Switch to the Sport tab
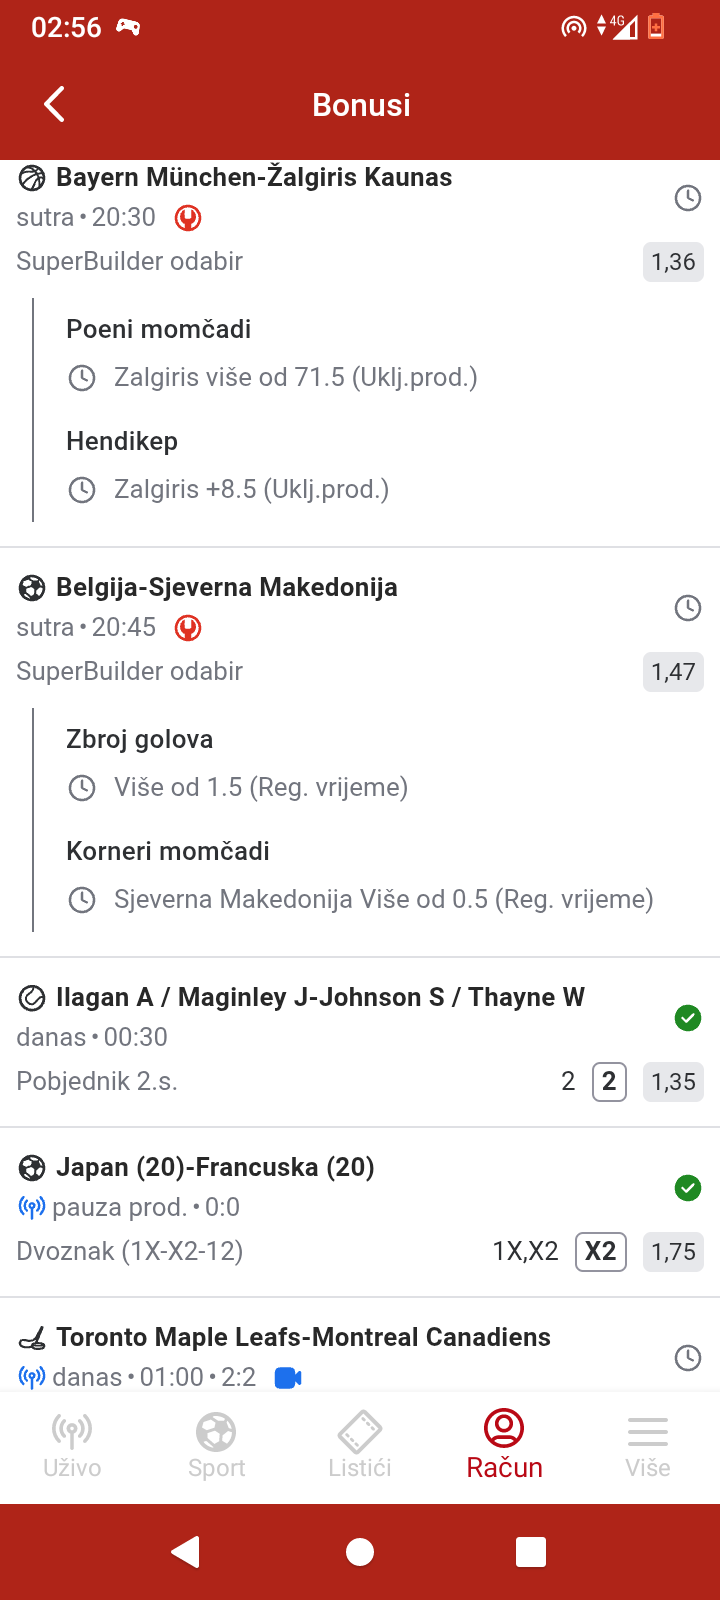The width and height of the screenshot is (720, 1600). [x=216, y=1446]
